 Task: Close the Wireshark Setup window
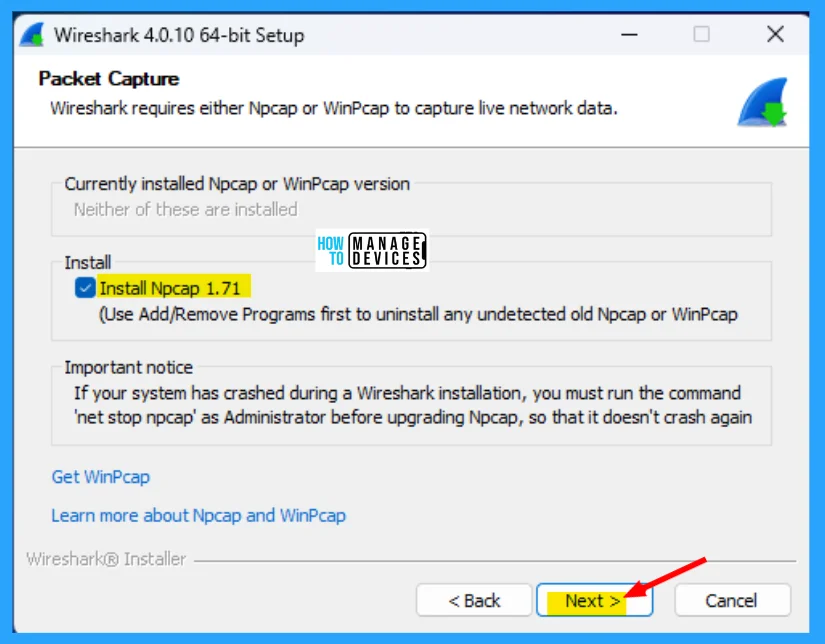(775, 35)
